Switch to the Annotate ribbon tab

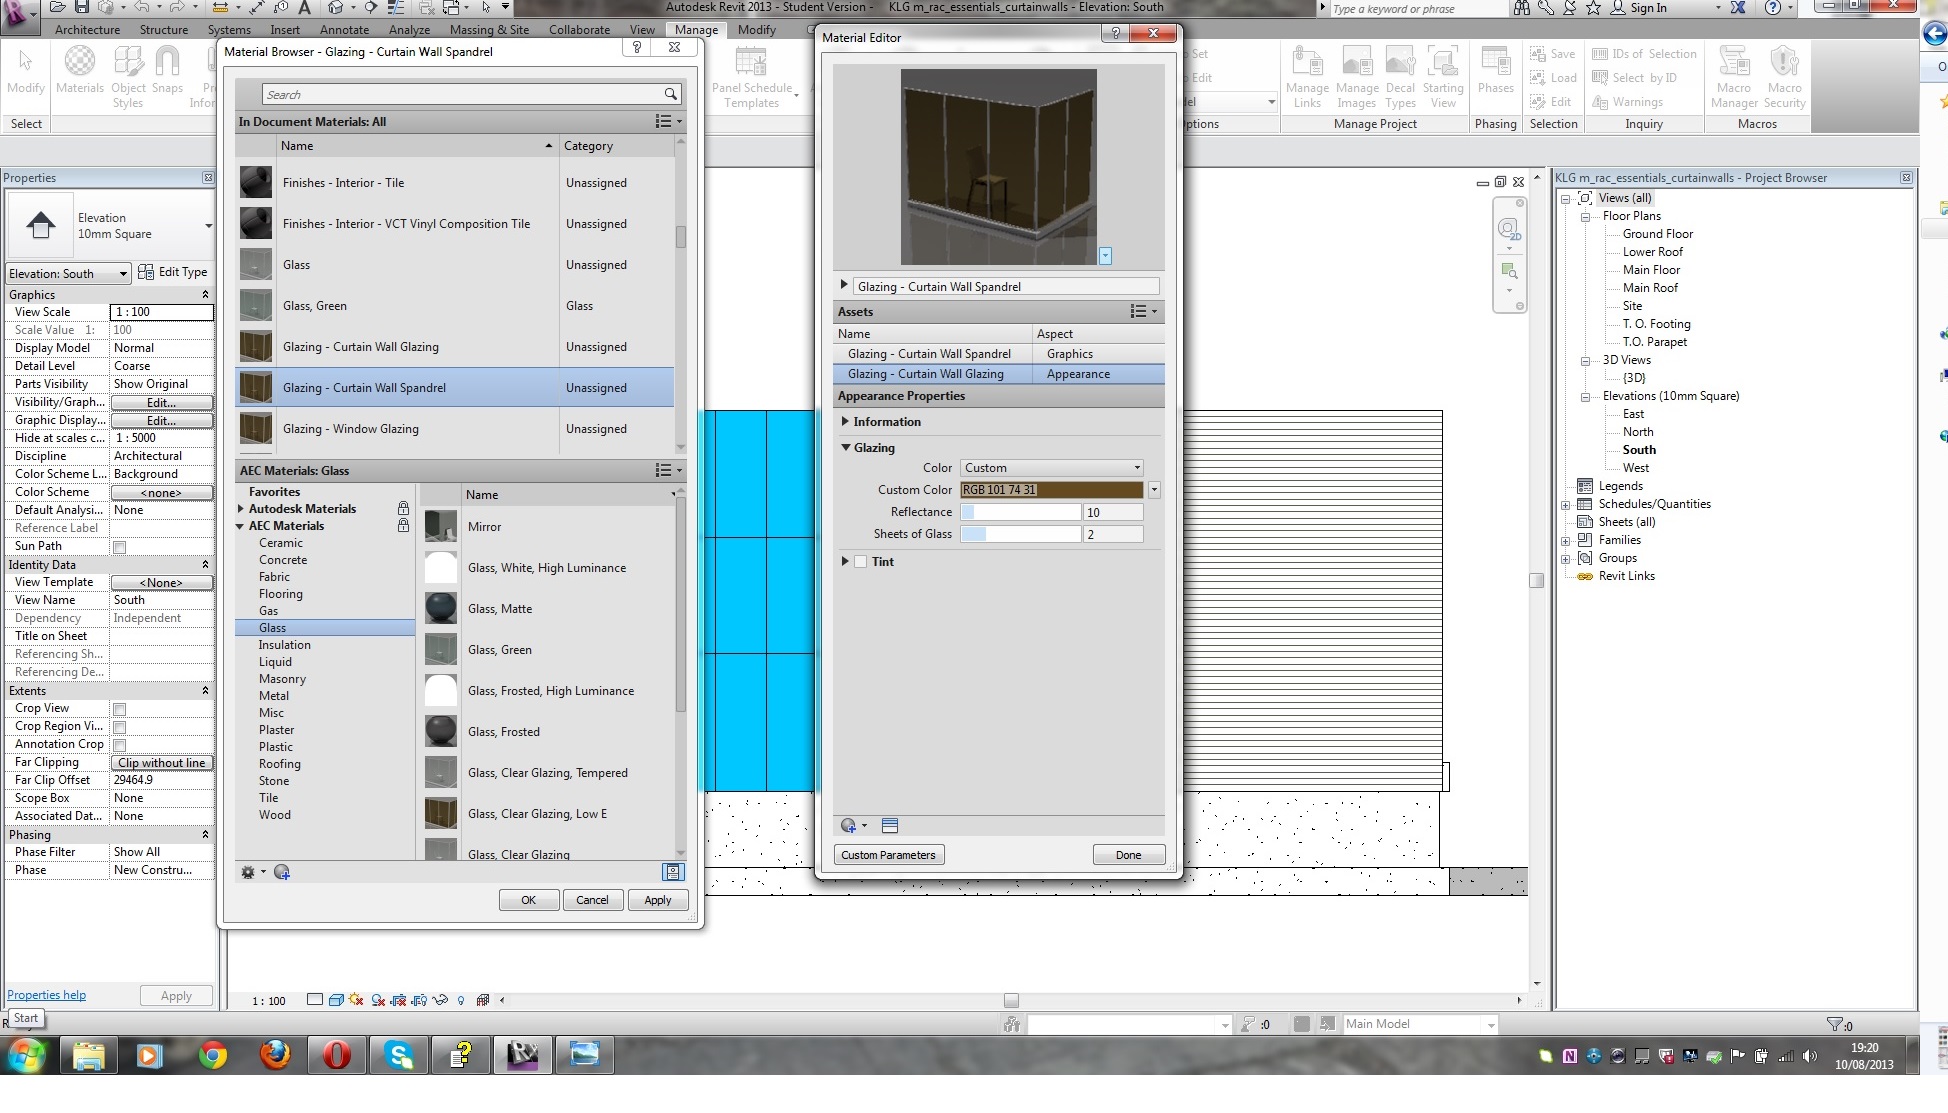pyautogui.click(x=344, y=30)
